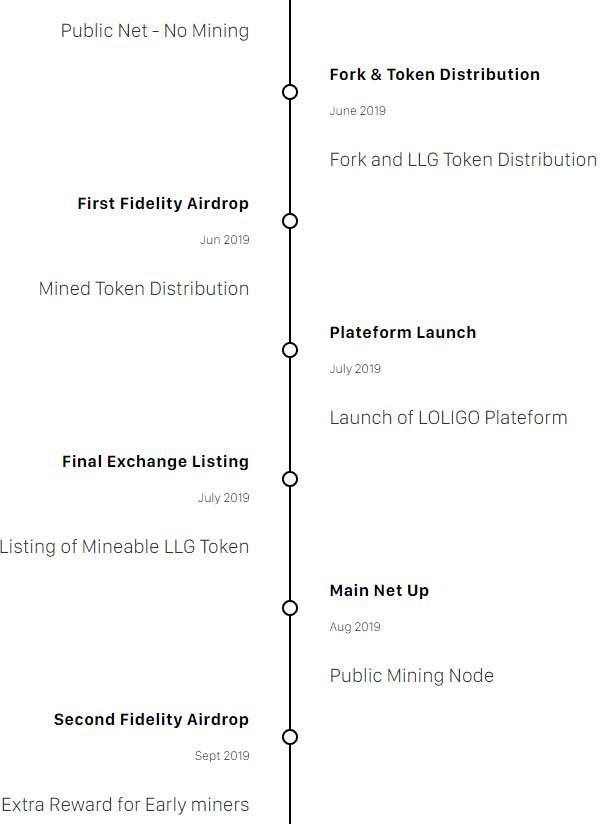Image resolution: width=611 pixels, height=824 pixels.
Task: Click the Aug 2019 date label
Action: coord(355,627)
